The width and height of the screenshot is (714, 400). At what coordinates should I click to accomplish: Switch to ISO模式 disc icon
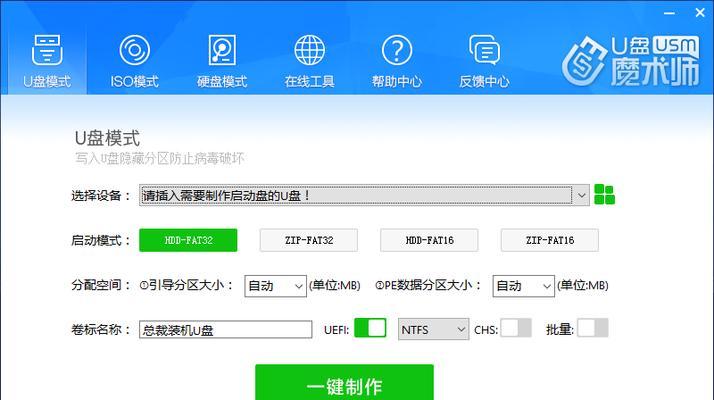click(134, 50)
